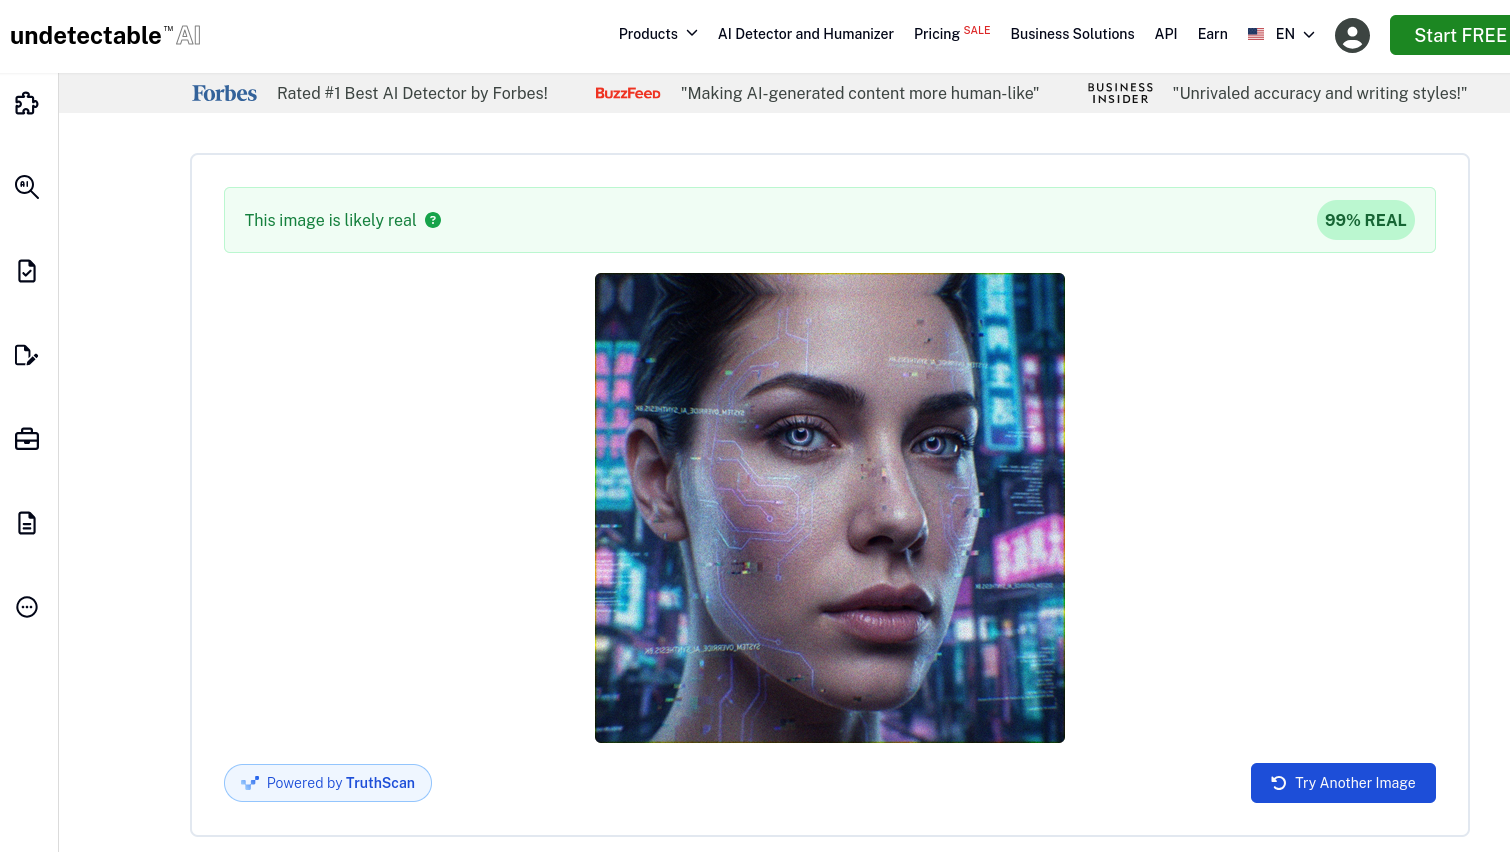Click the green question mark help icon

click(433, 220)
